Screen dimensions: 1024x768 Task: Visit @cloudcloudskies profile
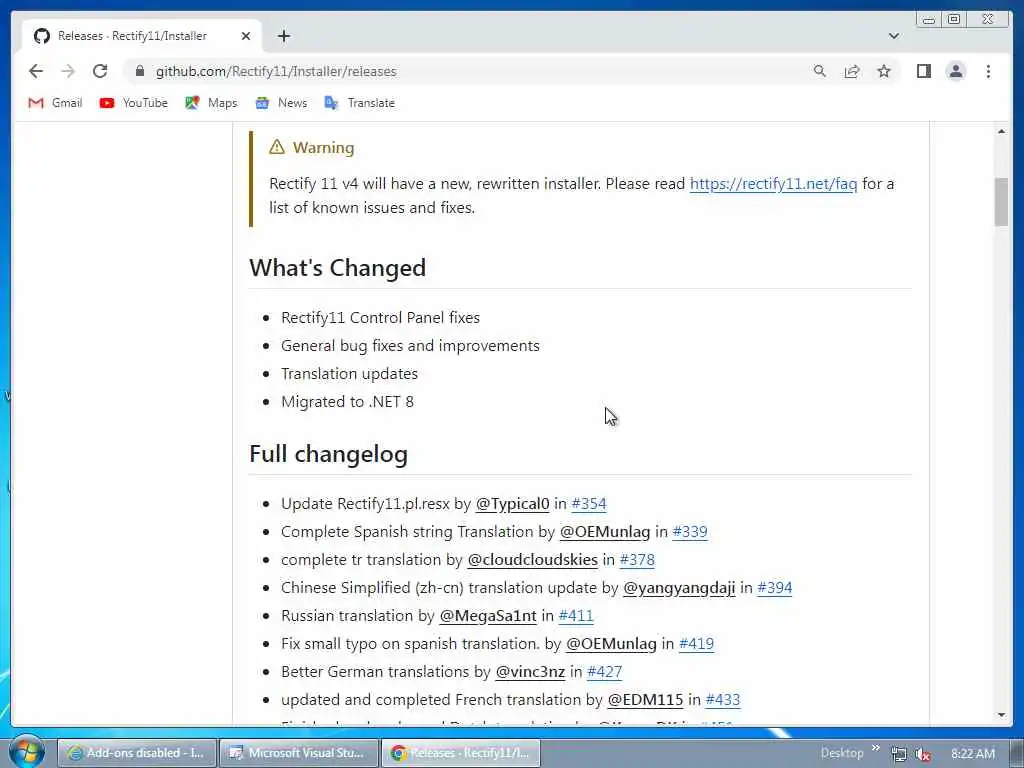pos(532,560)
